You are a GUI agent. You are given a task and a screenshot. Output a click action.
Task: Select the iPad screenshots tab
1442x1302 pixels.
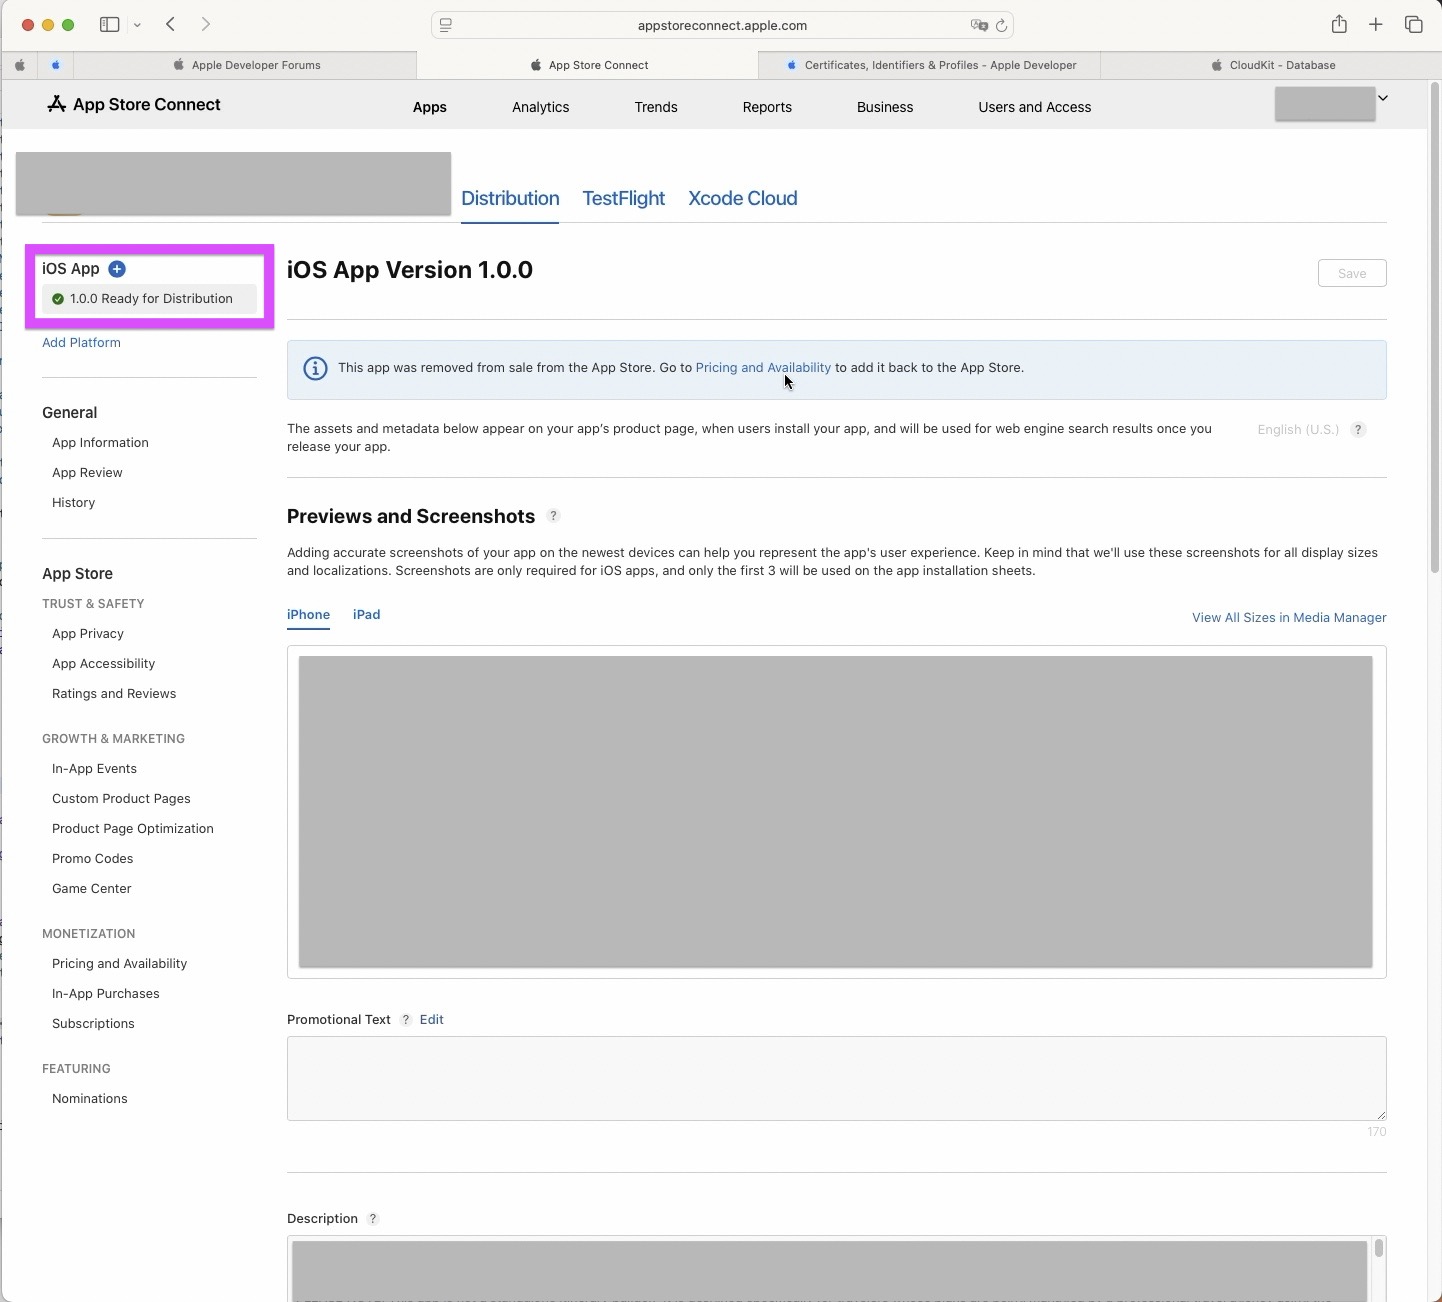366,615
